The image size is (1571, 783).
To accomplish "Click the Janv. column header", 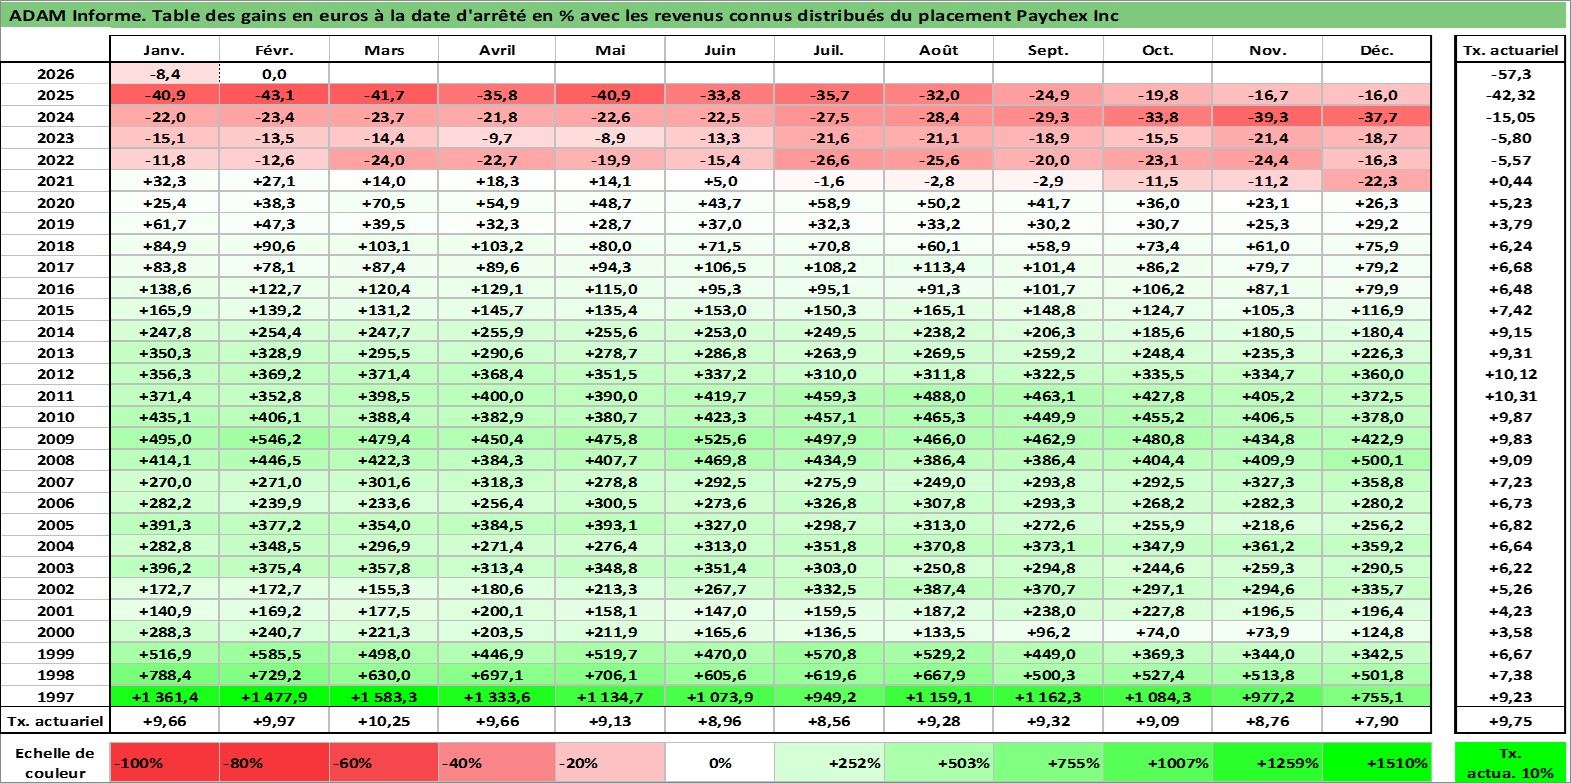I will point(164,50).
